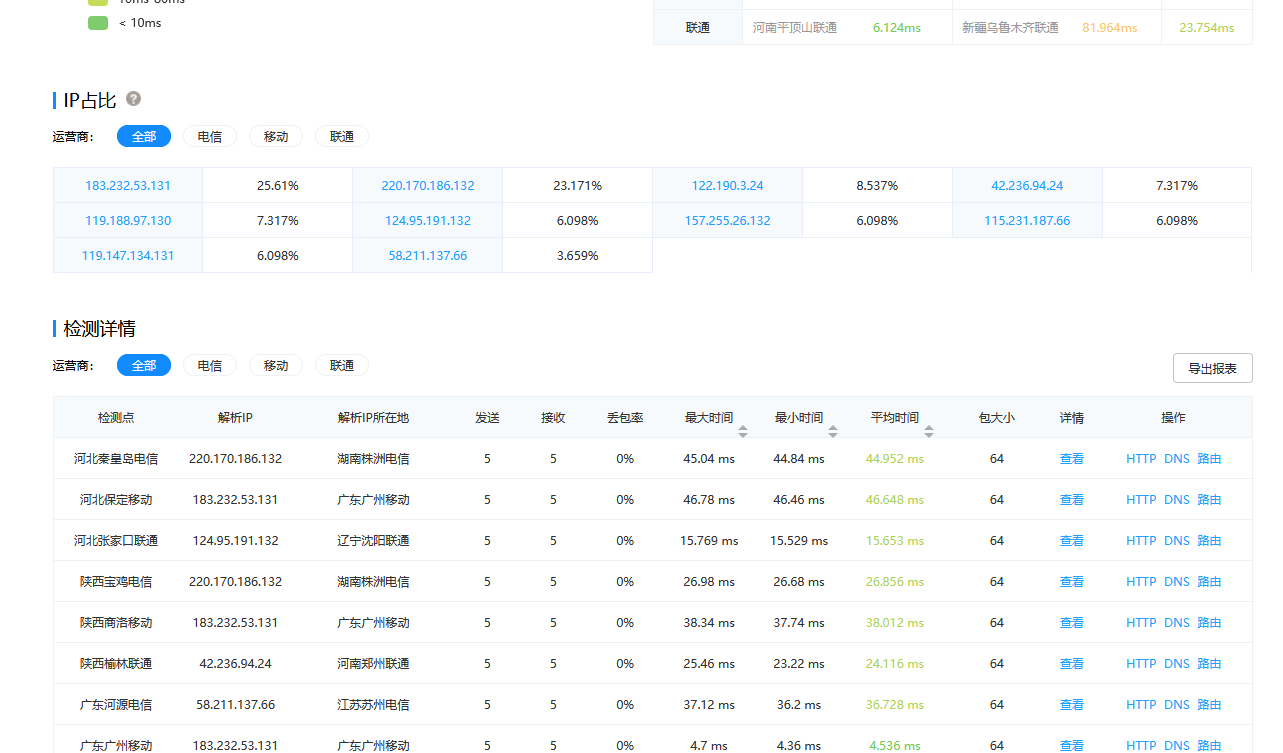Click IP address 58.211.137.66 link

point(428,255)
